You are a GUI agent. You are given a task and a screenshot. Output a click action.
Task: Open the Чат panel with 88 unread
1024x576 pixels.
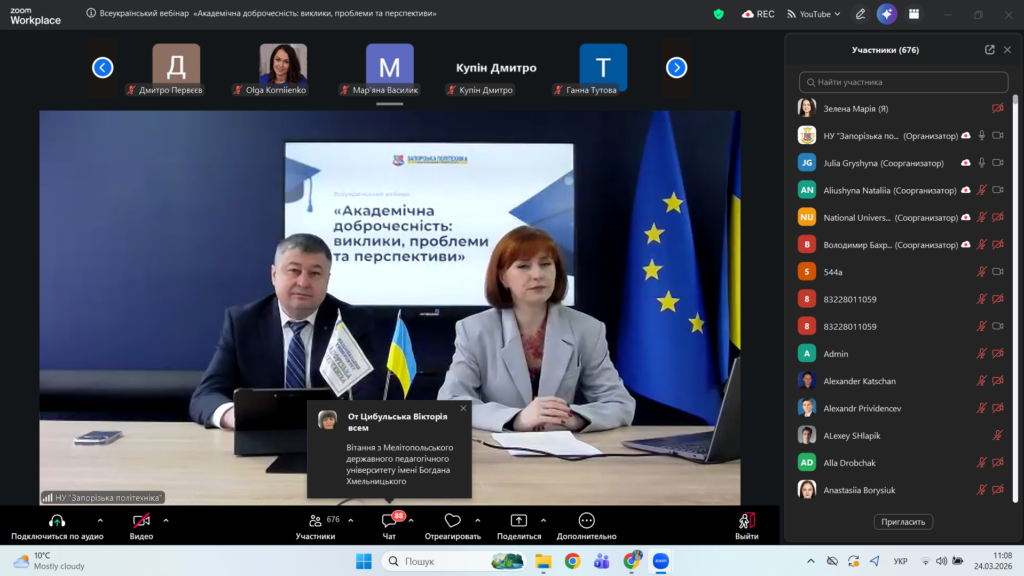click(x=389, y=522)
